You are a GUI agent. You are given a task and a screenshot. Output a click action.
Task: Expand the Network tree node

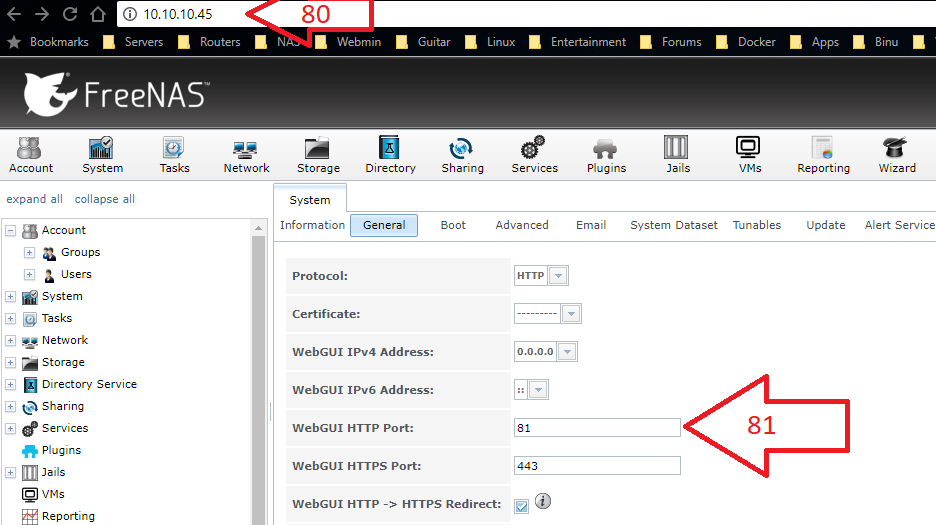pyautogui.click(x=10, y=340)
